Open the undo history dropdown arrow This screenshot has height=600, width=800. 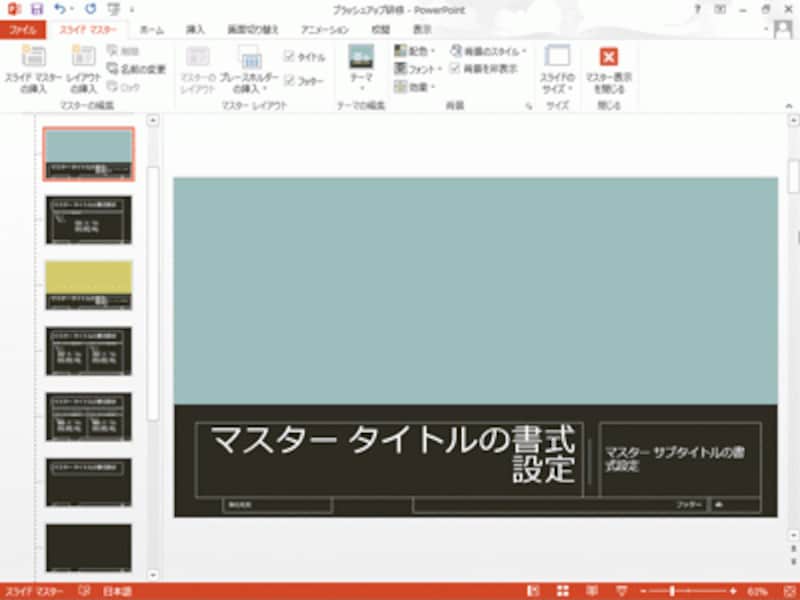tap(72, 9)
